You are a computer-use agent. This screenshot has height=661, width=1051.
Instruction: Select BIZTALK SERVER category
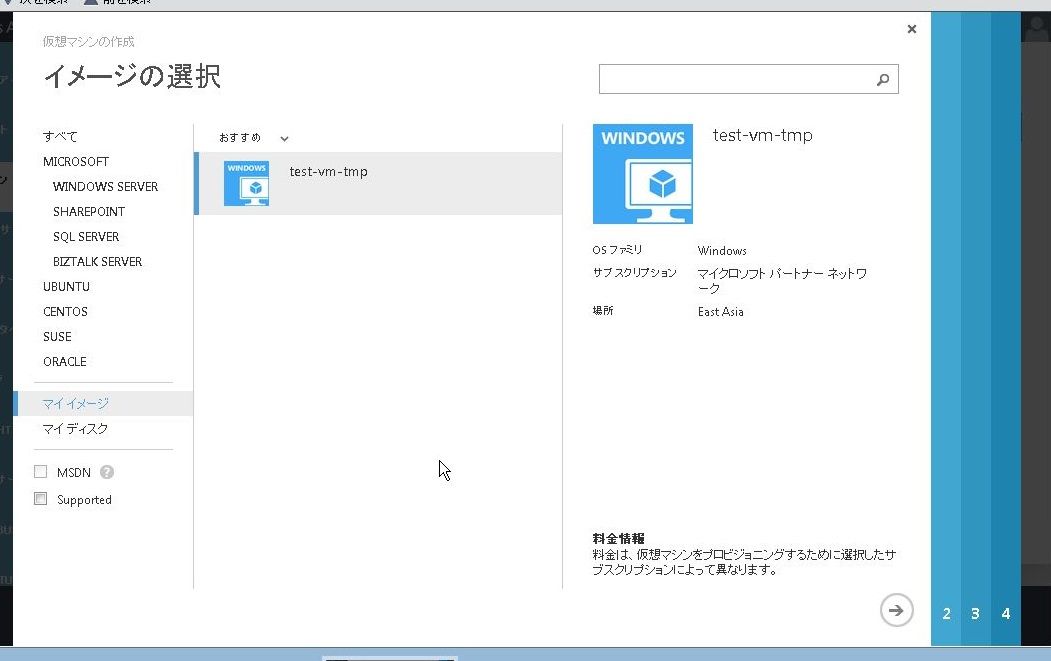point(97,261)
